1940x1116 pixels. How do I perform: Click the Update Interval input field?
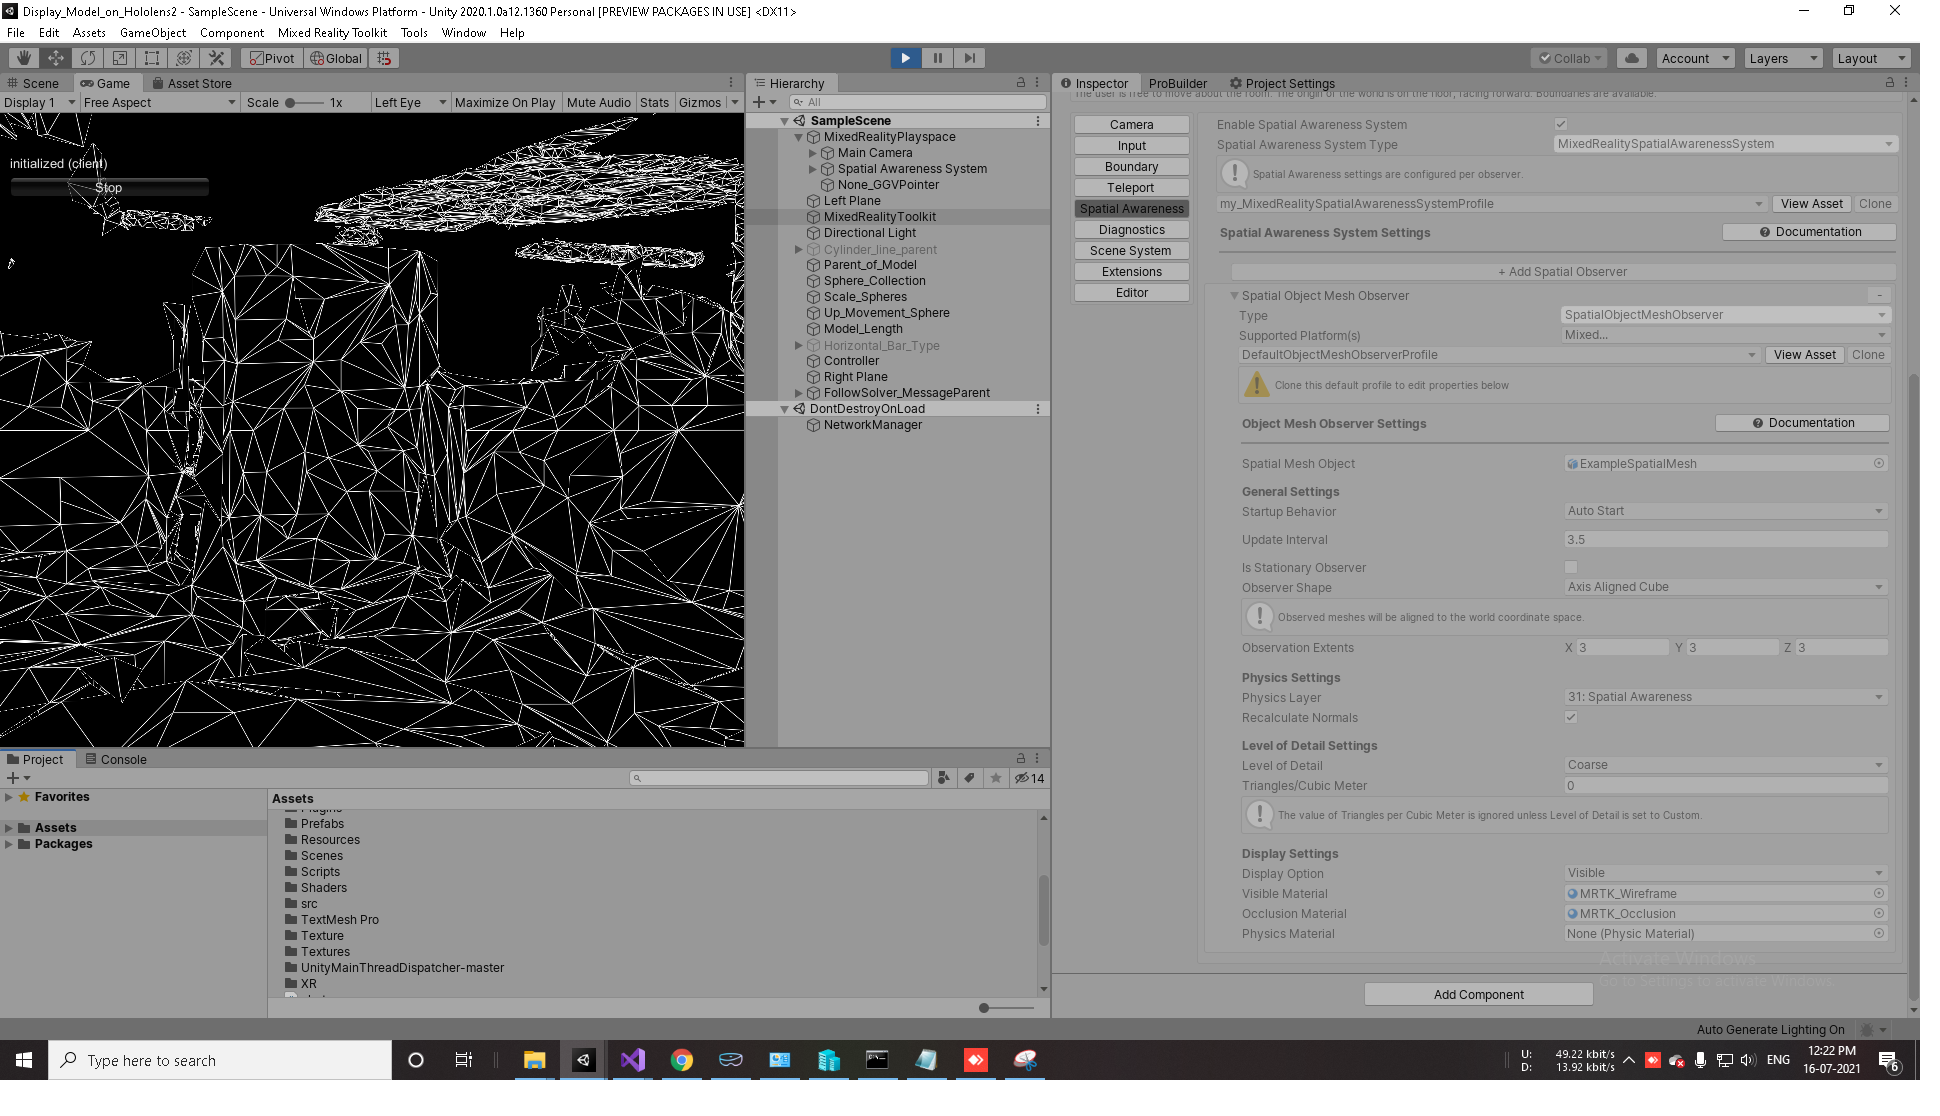pyautogui.click(x=1723, y=539)
